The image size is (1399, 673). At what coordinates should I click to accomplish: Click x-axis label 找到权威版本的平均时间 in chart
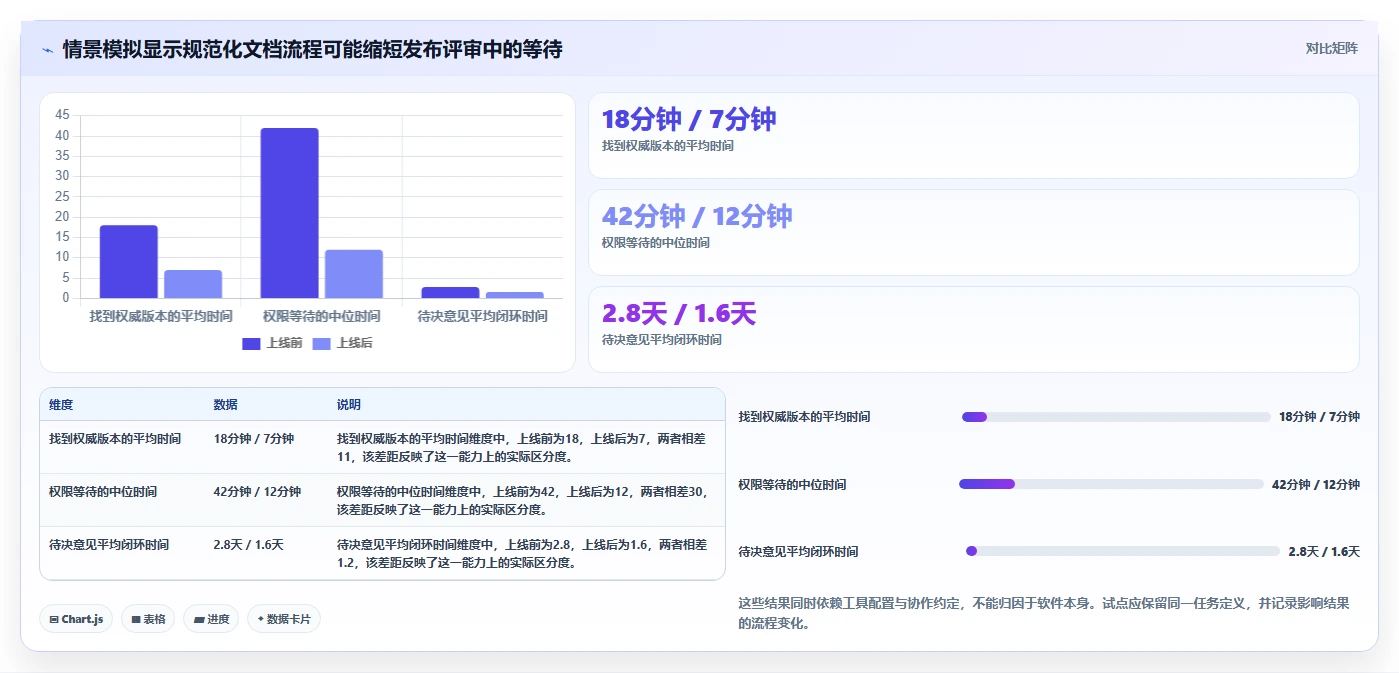161,316
